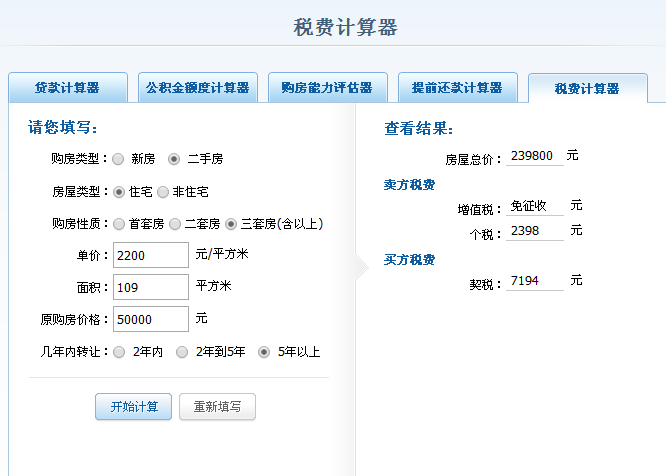Click the 单价 input field
The image size is (666, 476).
(x=151, y=255)
